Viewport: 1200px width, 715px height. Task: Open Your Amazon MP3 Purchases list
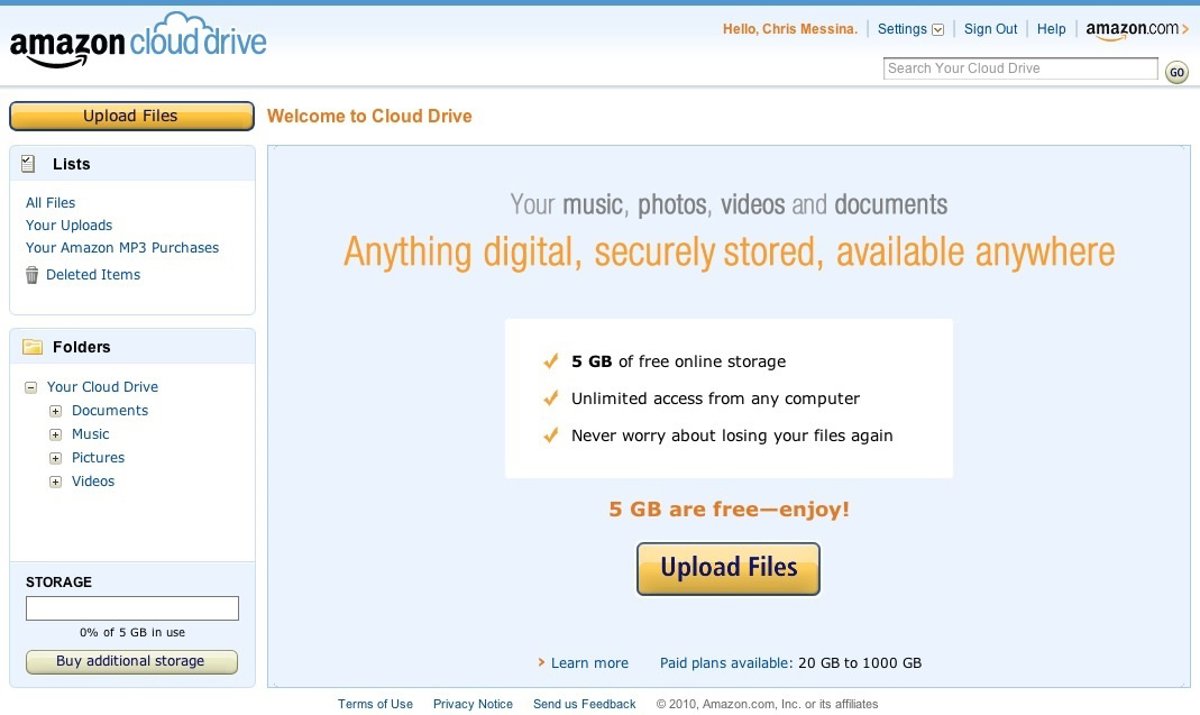(x=122, y=247)
